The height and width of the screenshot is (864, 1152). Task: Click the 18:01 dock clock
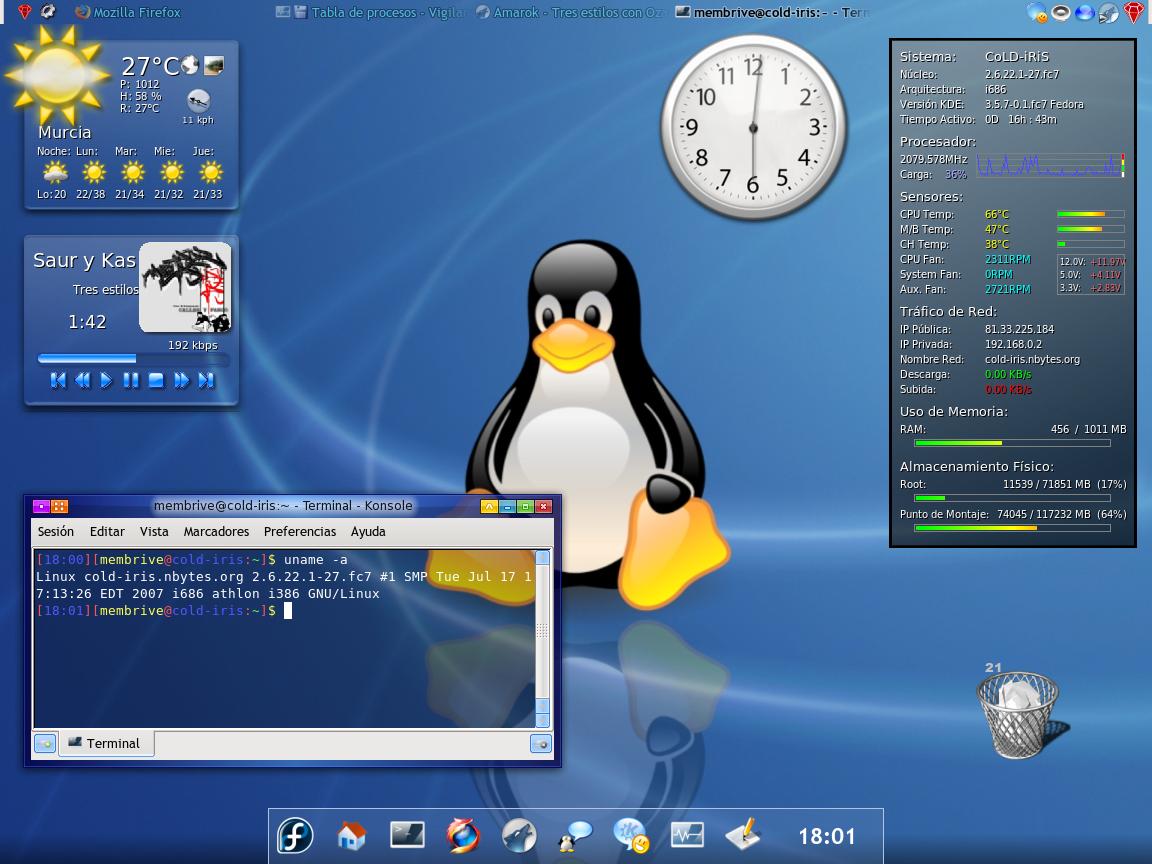pos(827,836)
